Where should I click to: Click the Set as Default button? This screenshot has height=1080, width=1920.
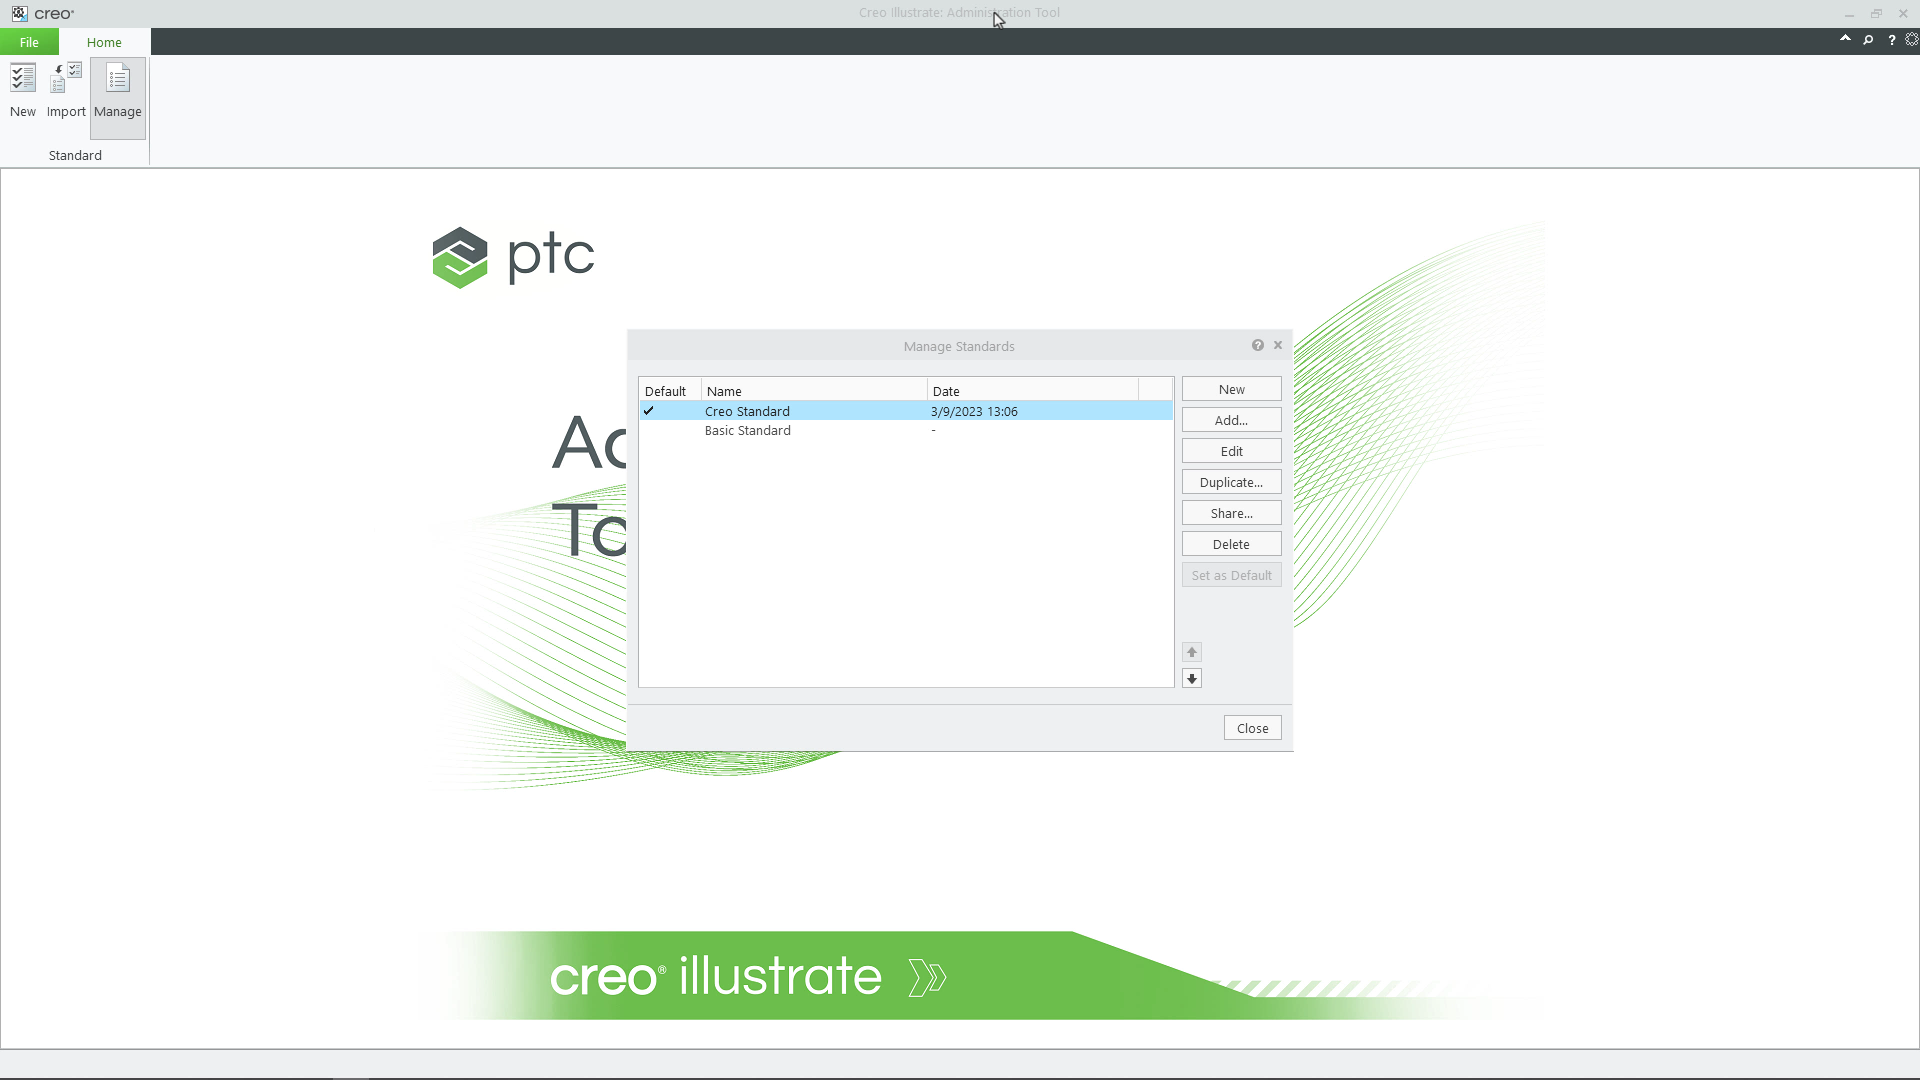(x=1232, y=575)
